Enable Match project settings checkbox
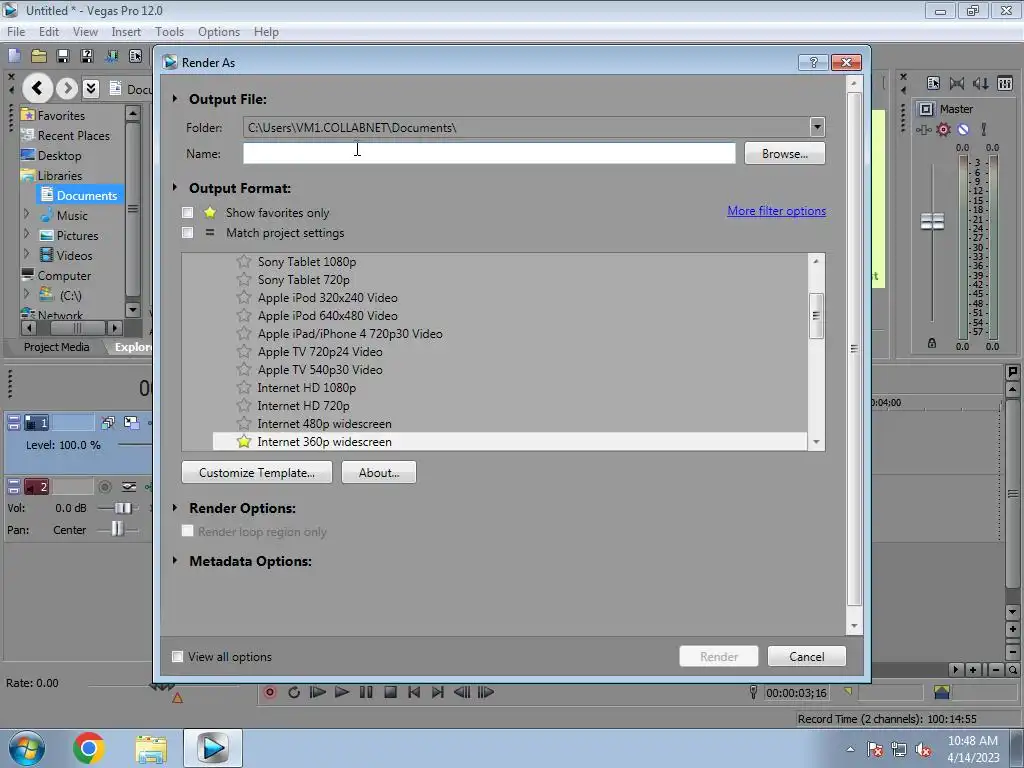Viewport: 1024px width, 768px height. (187, 232)
